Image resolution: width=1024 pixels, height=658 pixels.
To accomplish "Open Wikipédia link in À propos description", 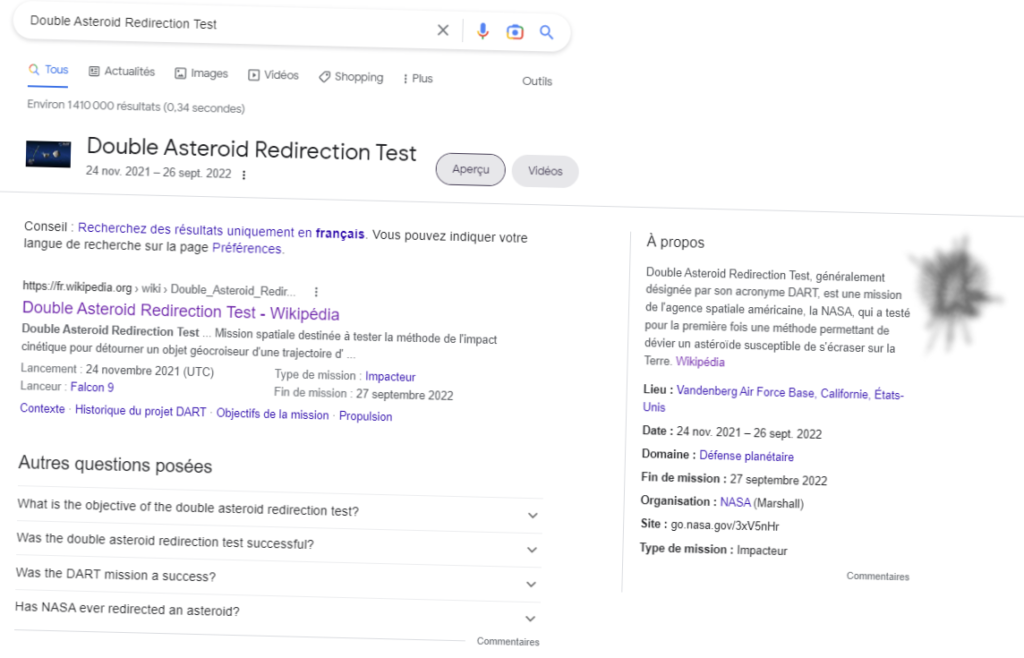I will [x=700, y=362].
